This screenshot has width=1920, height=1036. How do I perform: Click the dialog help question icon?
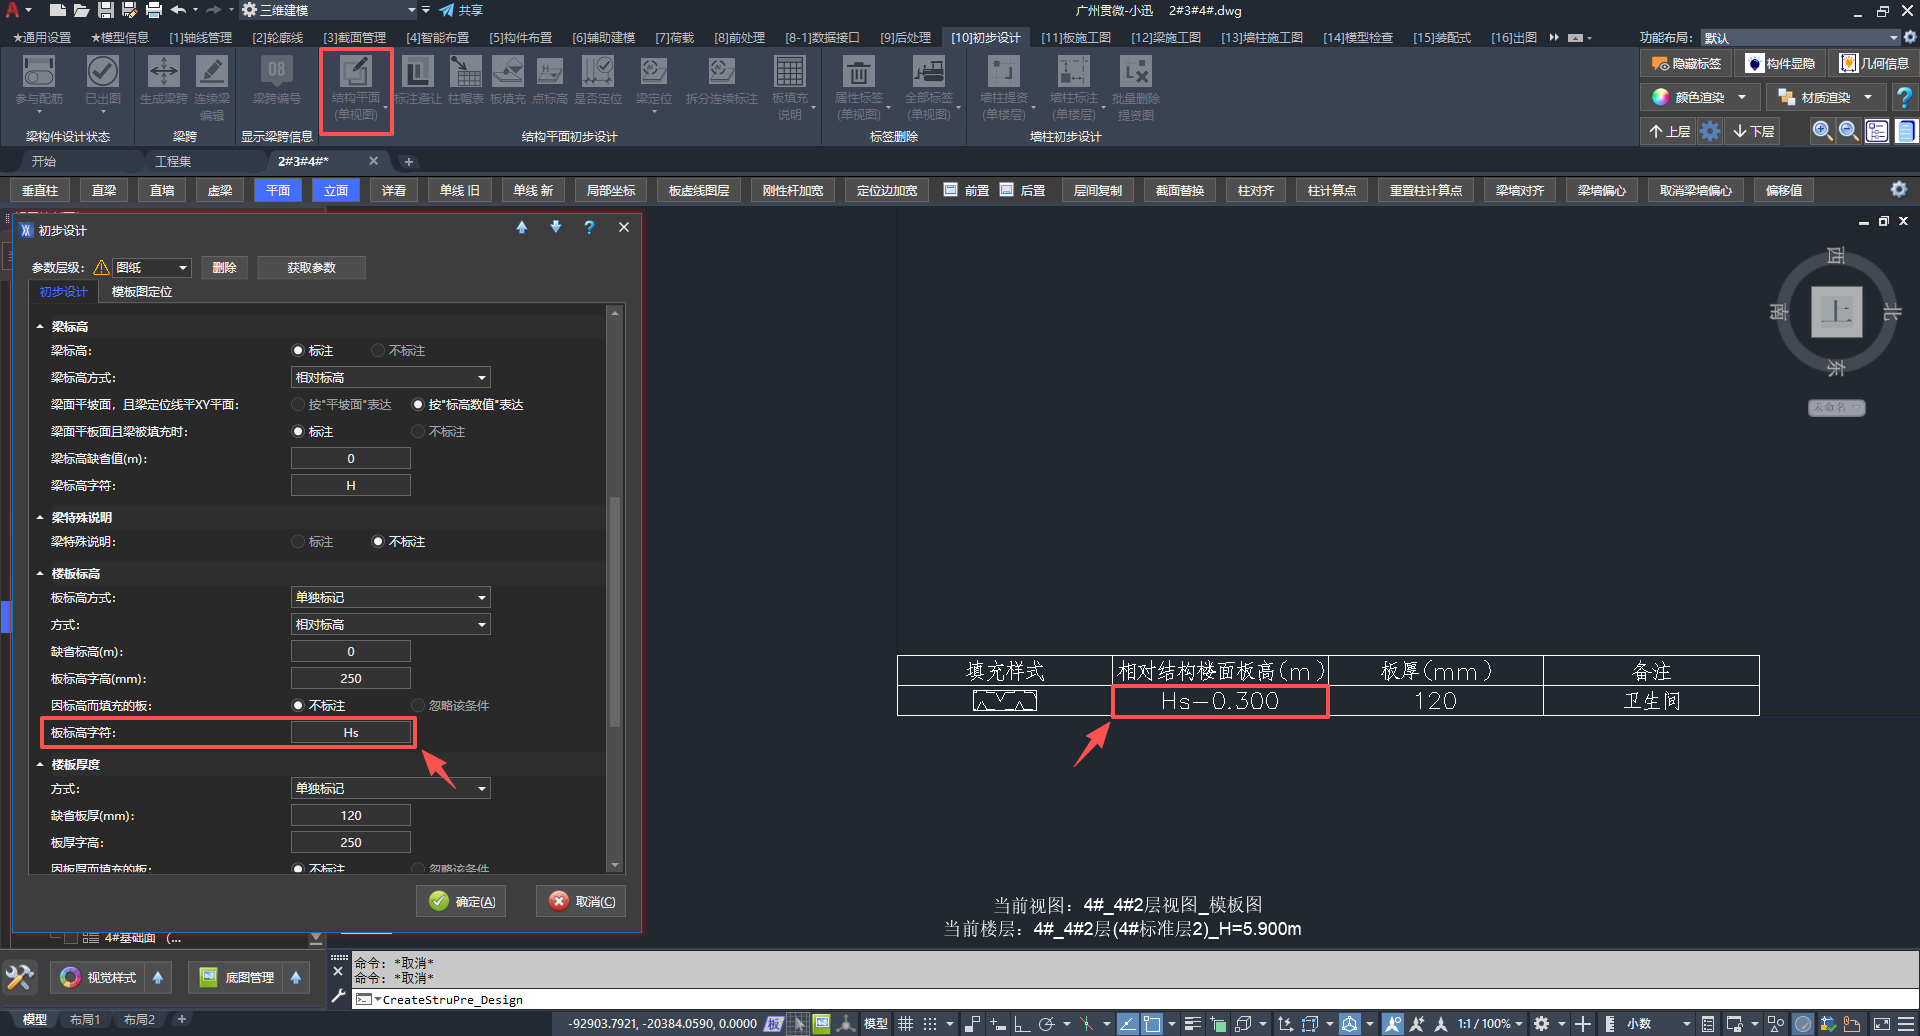[x=589, y=228]
